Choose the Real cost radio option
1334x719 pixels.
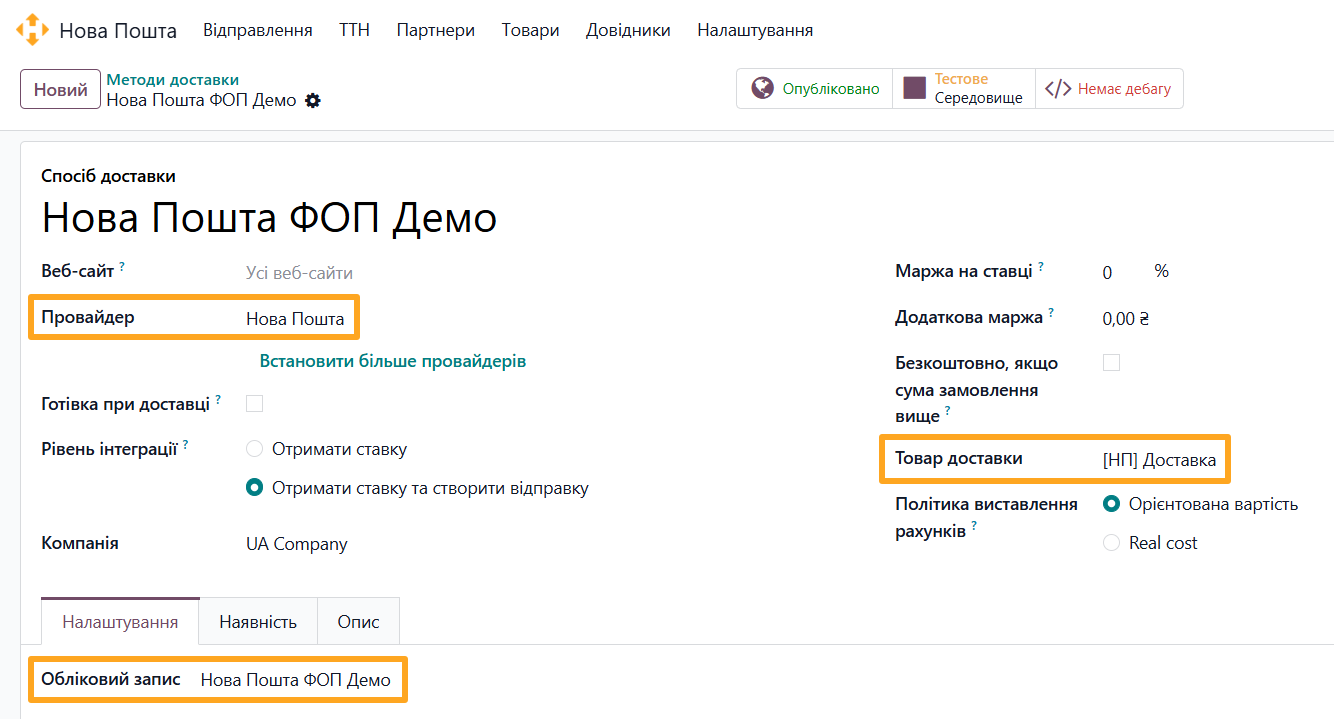(x=1111, y=543)
